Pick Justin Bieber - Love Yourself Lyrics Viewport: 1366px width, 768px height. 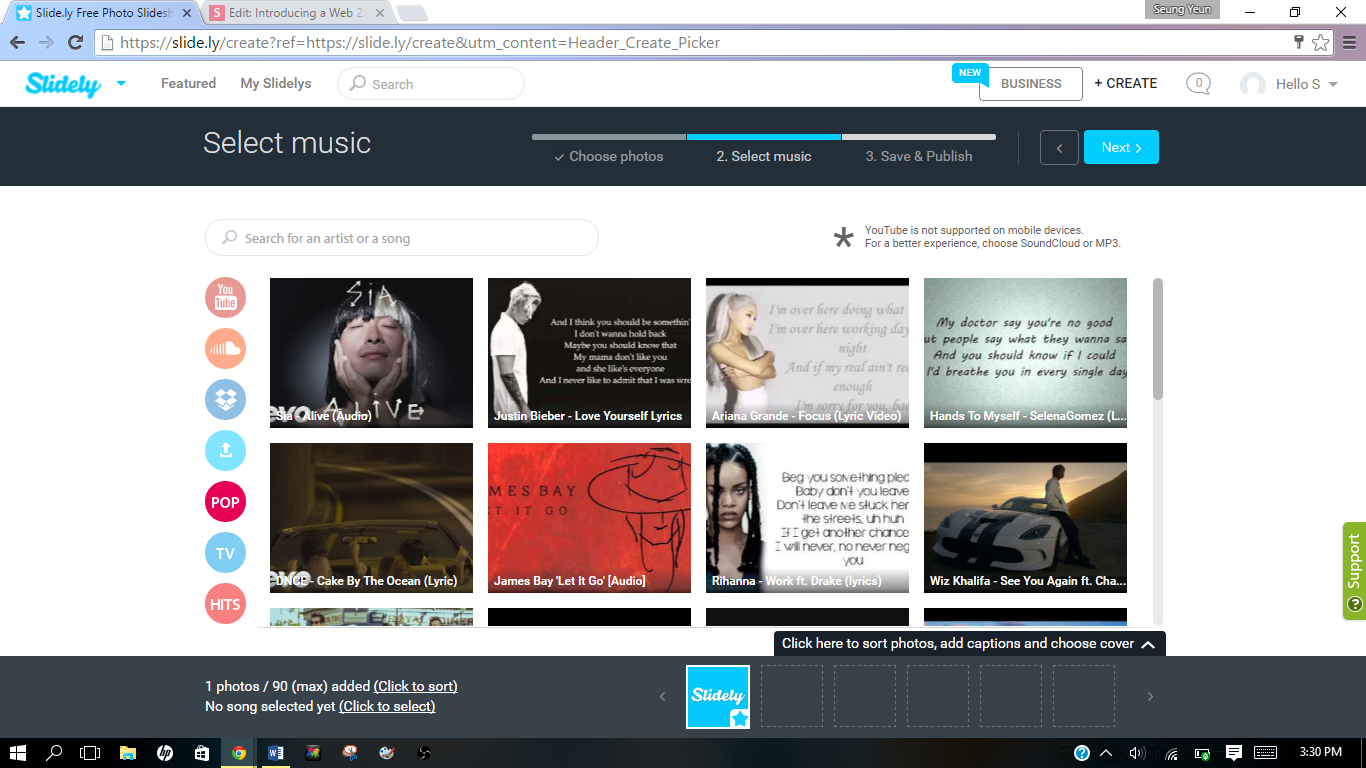point(589,353)
